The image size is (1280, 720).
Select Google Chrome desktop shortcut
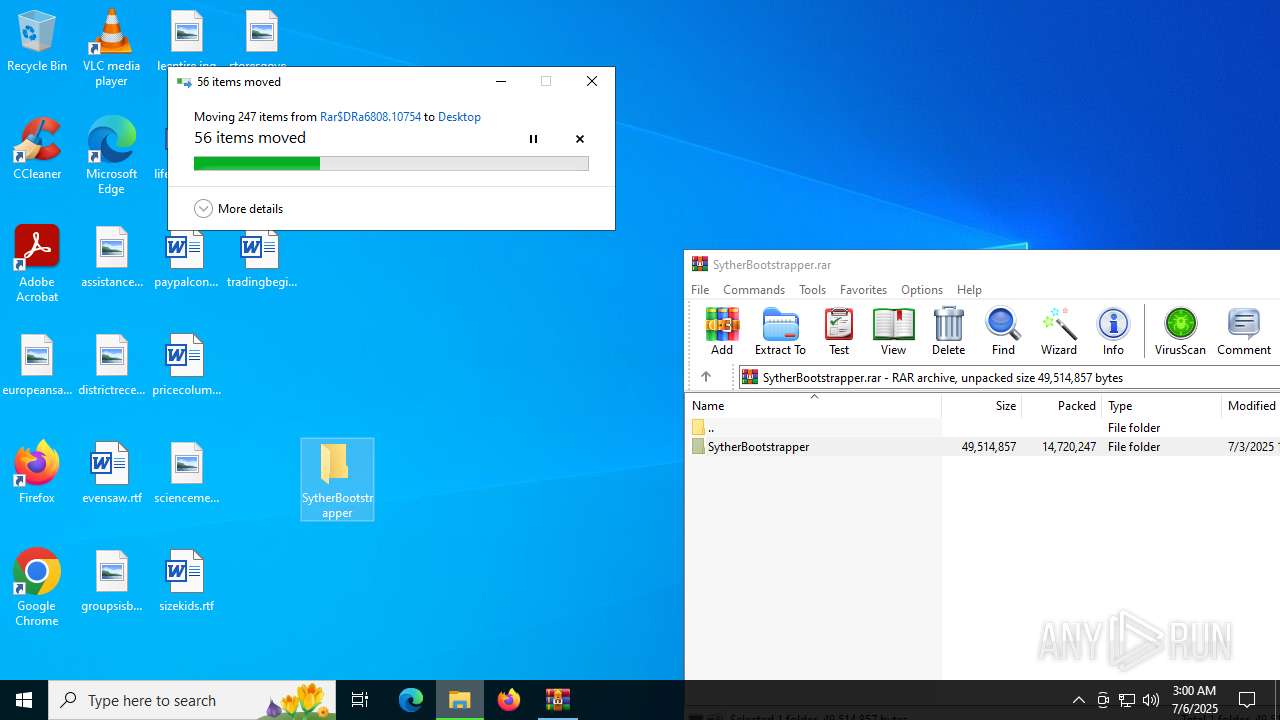click(37, 587)
